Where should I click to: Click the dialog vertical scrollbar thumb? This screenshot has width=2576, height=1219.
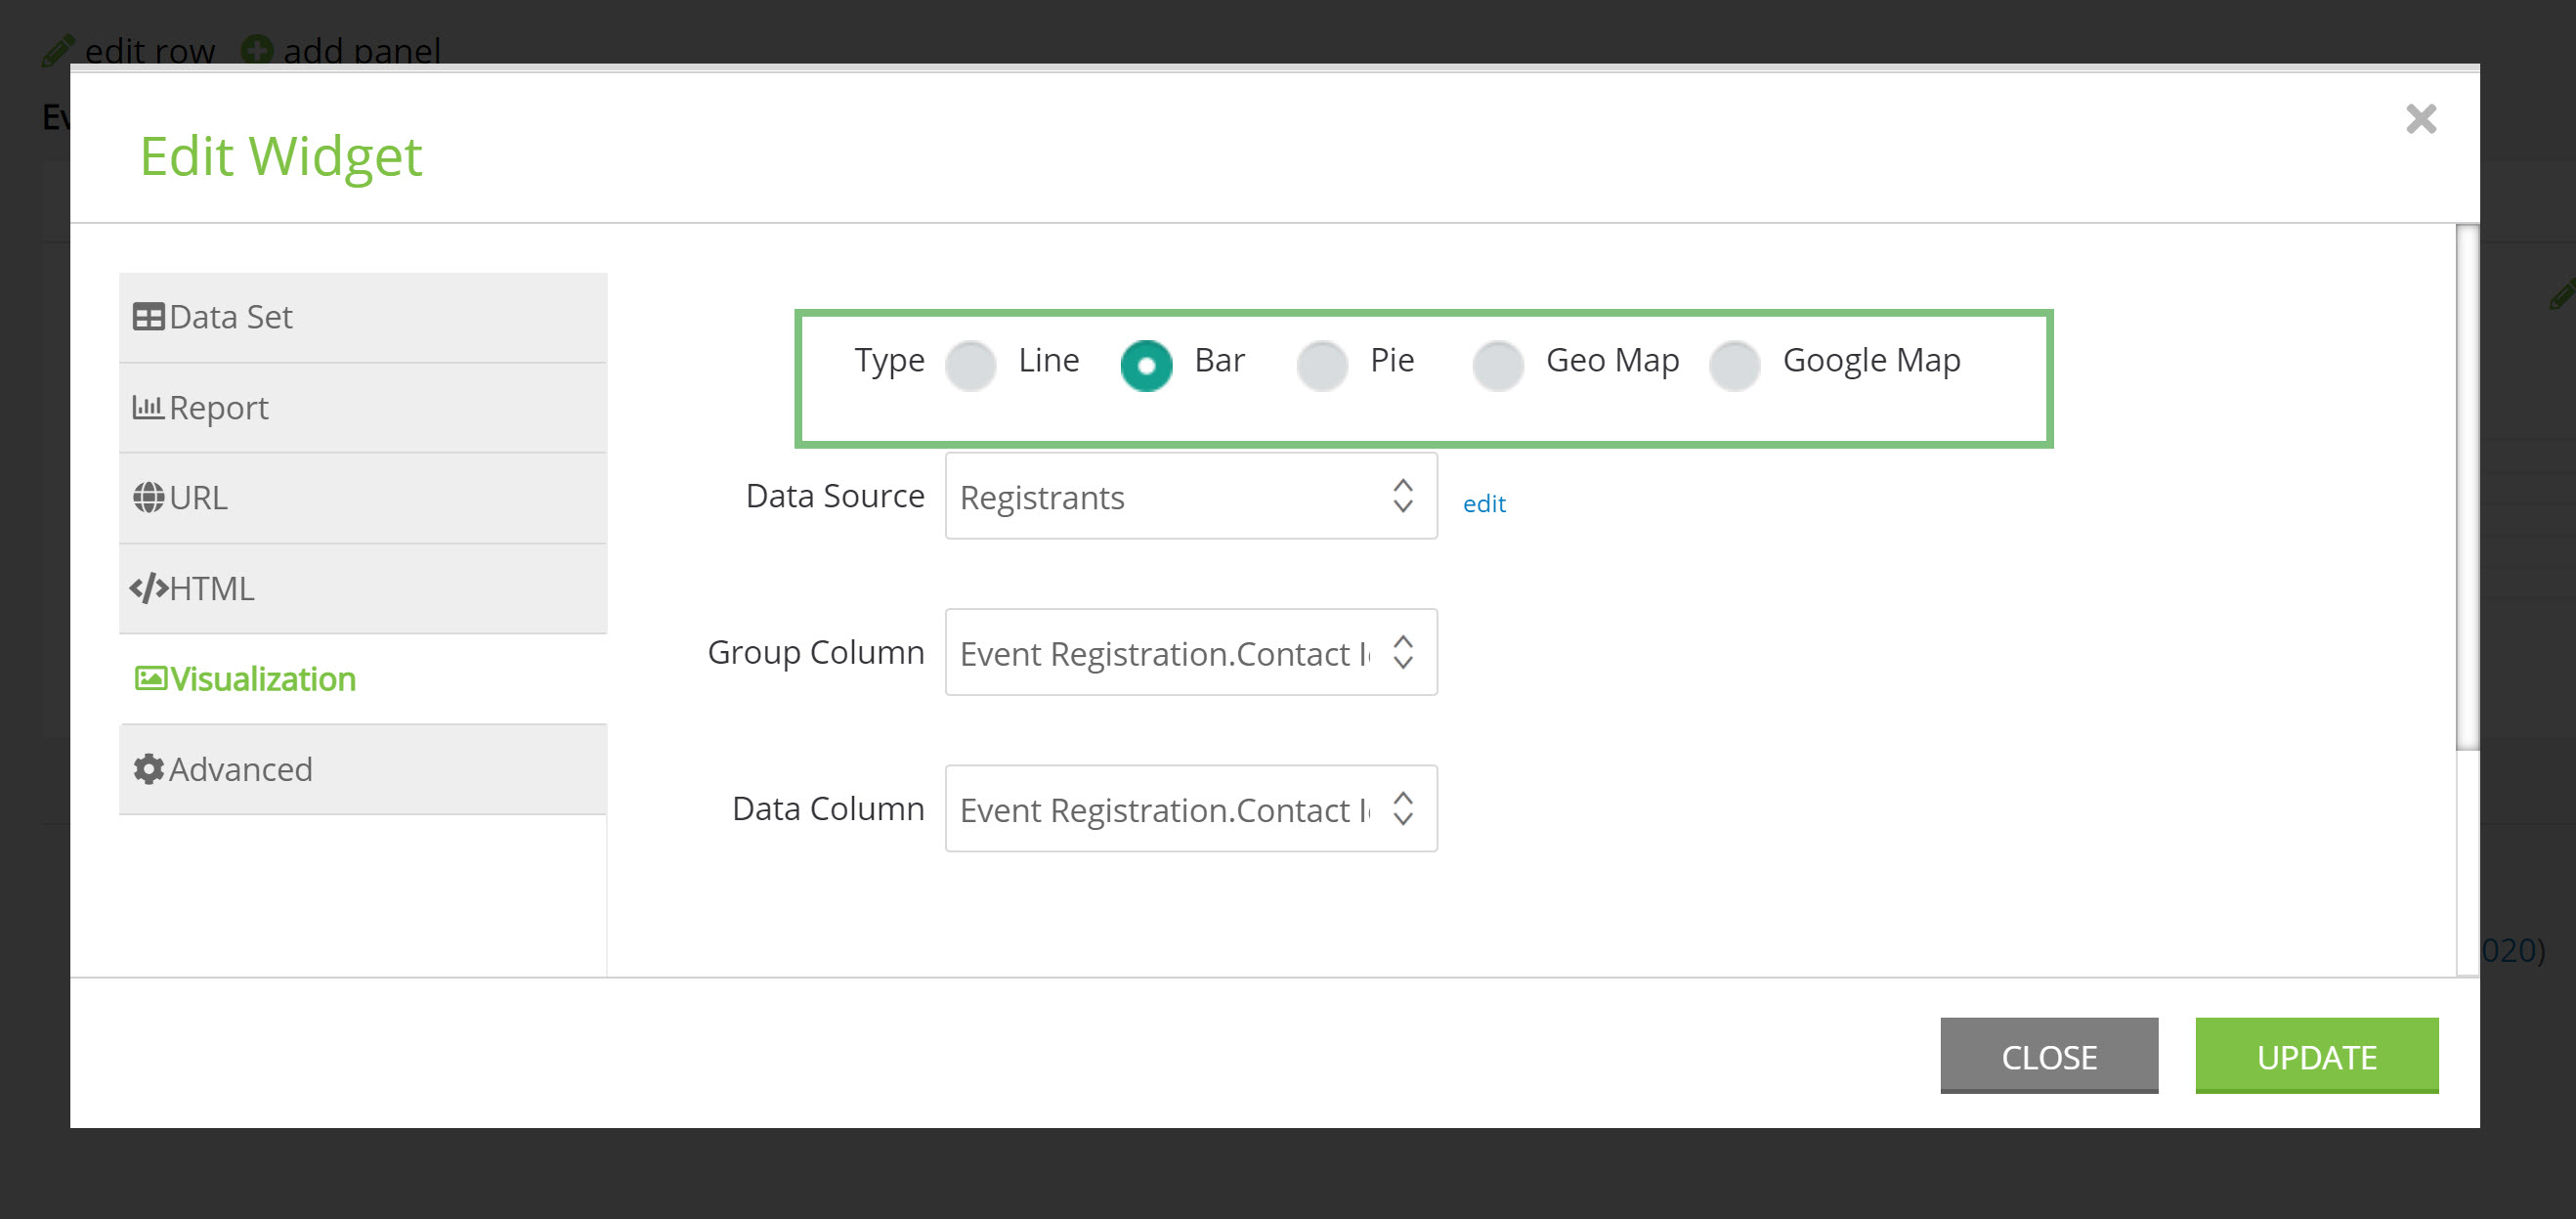[x=2467, y=487]
